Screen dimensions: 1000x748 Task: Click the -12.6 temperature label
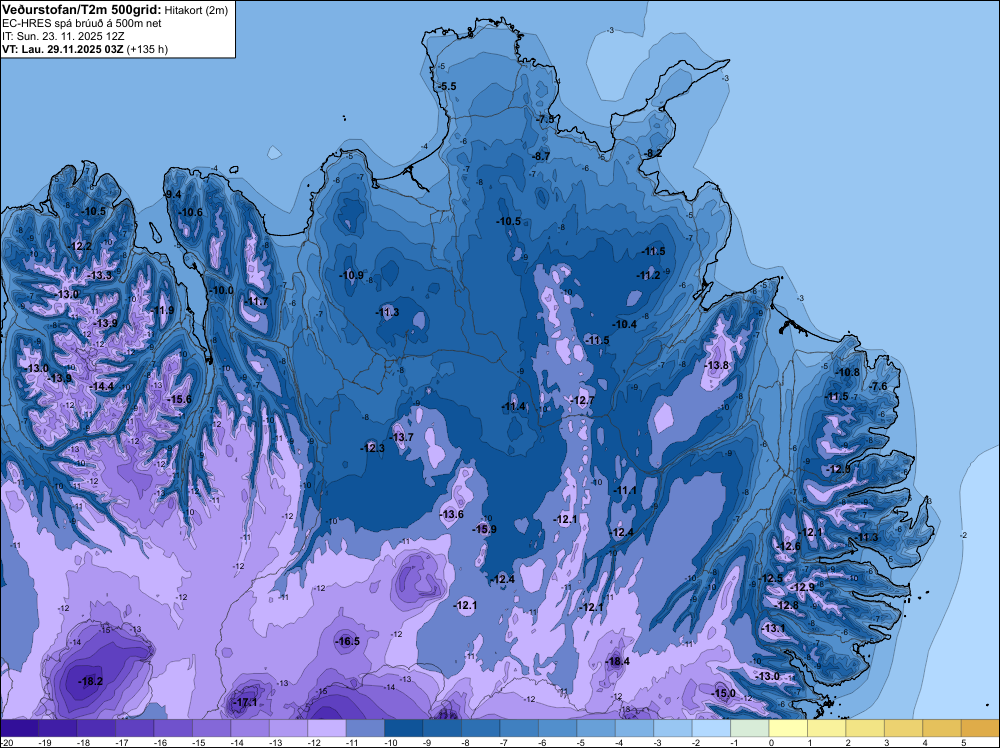[788, 546]
